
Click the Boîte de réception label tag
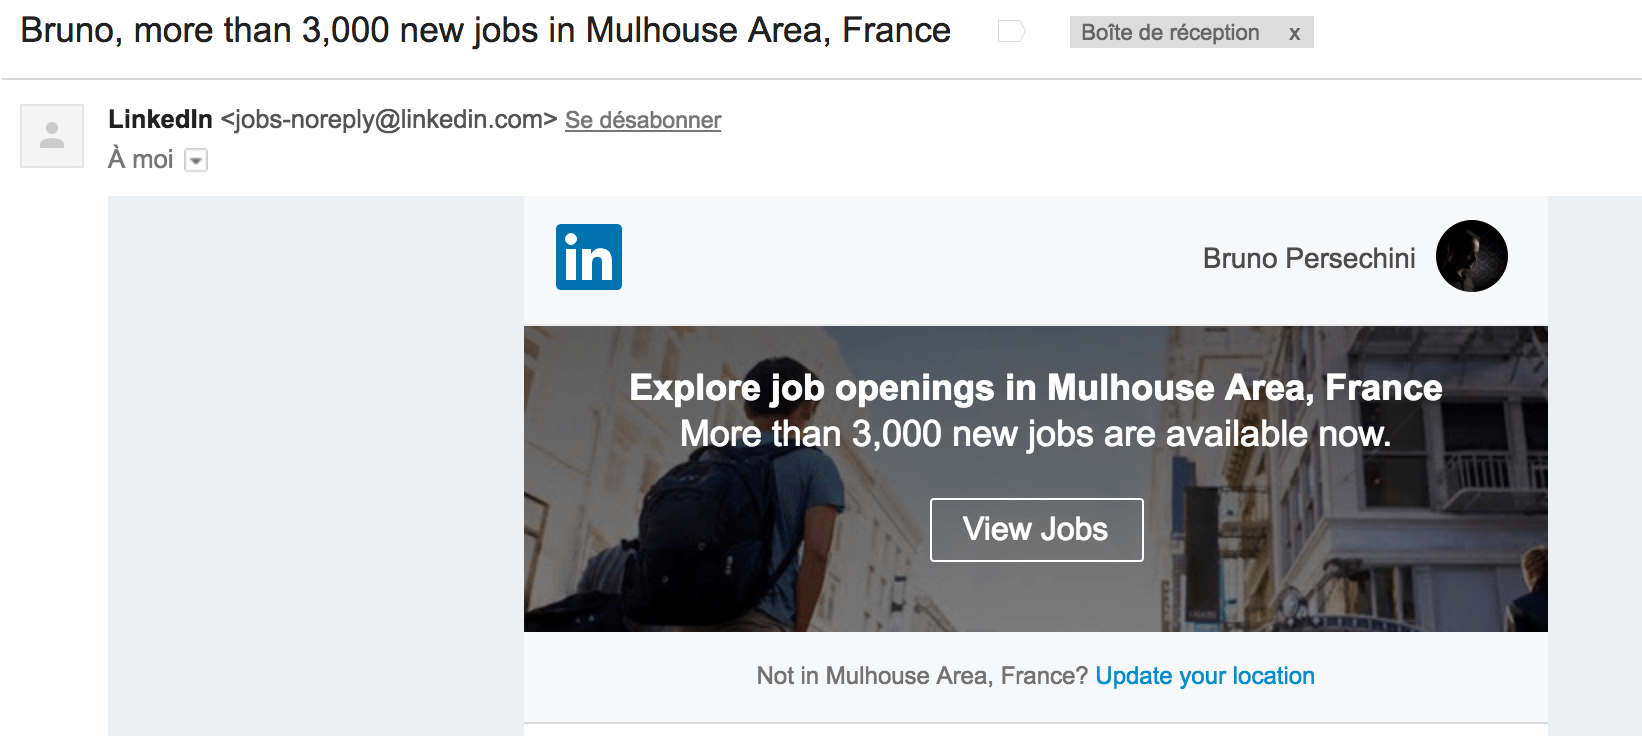pos(1169,33)
